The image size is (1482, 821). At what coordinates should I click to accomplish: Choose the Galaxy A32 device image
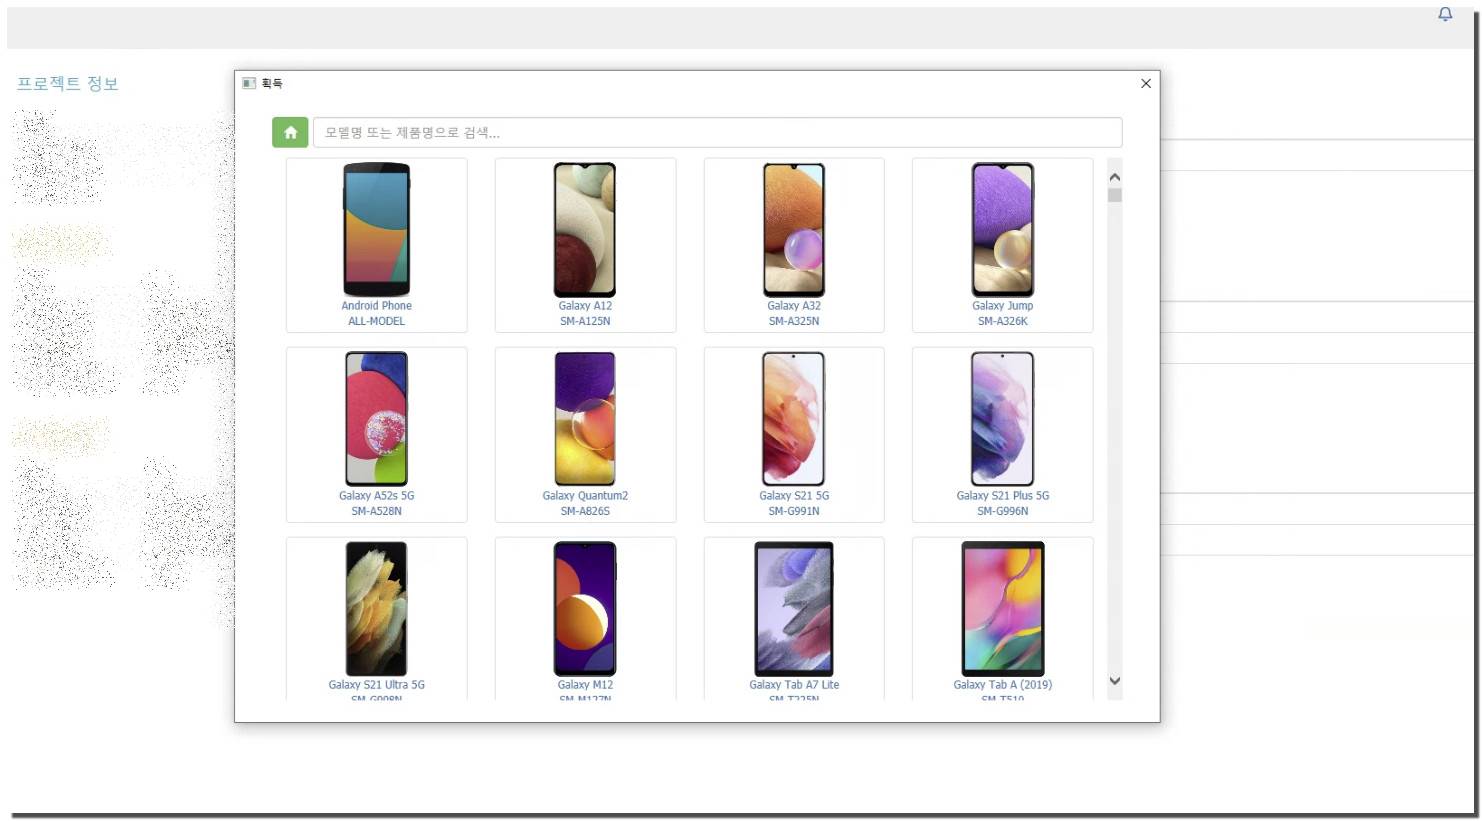pos(794,230)
